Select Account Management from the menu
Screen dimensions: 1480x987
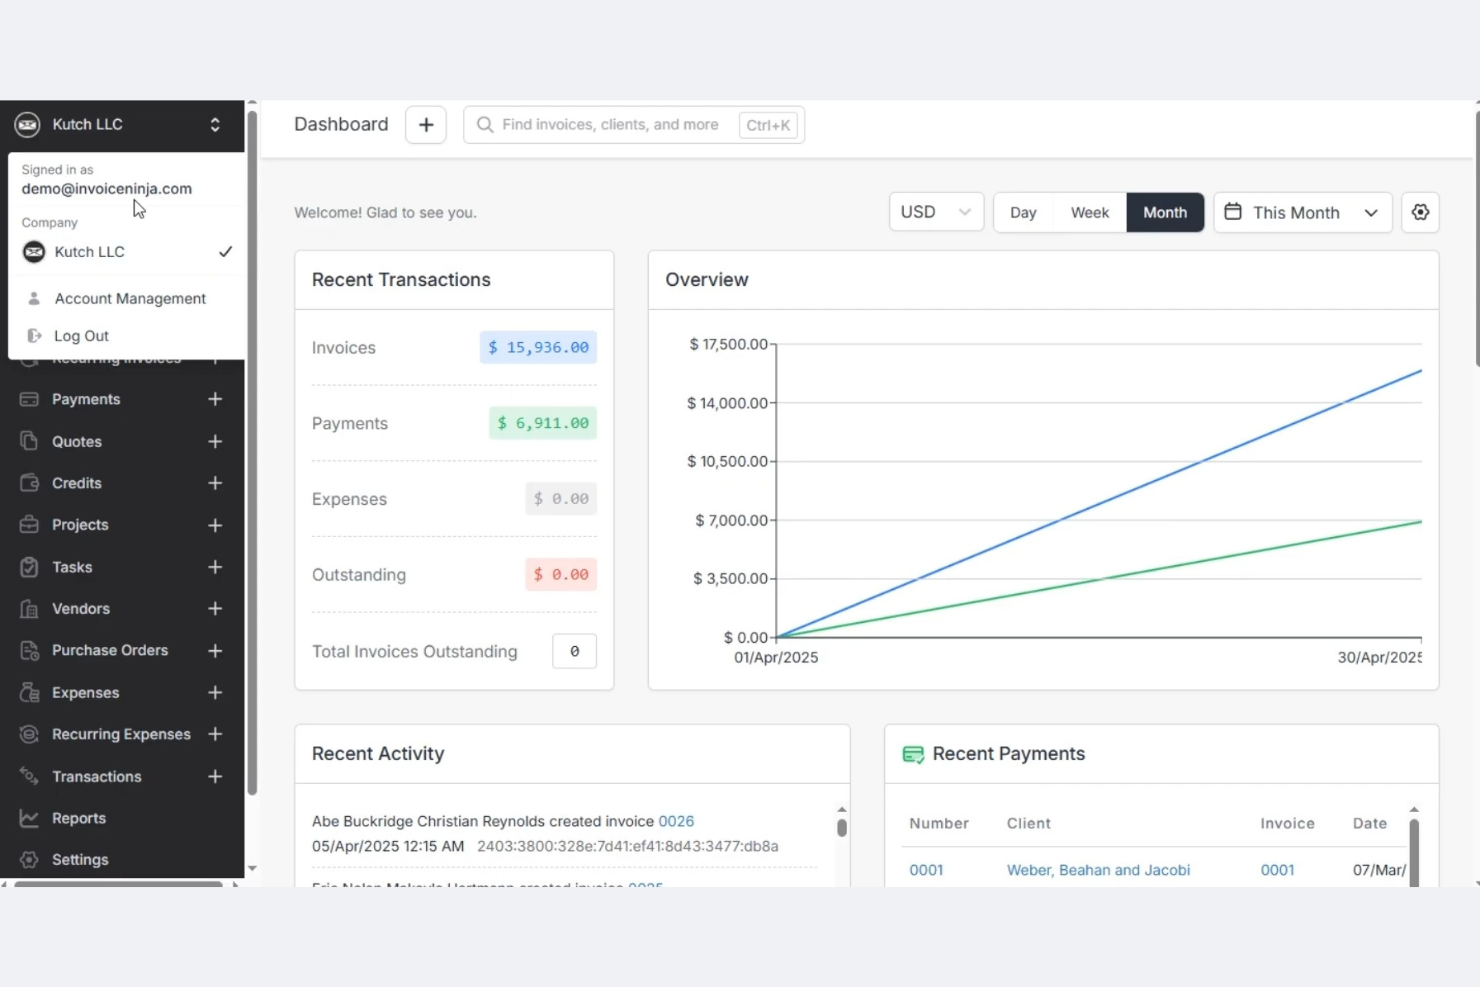(130, 298)
